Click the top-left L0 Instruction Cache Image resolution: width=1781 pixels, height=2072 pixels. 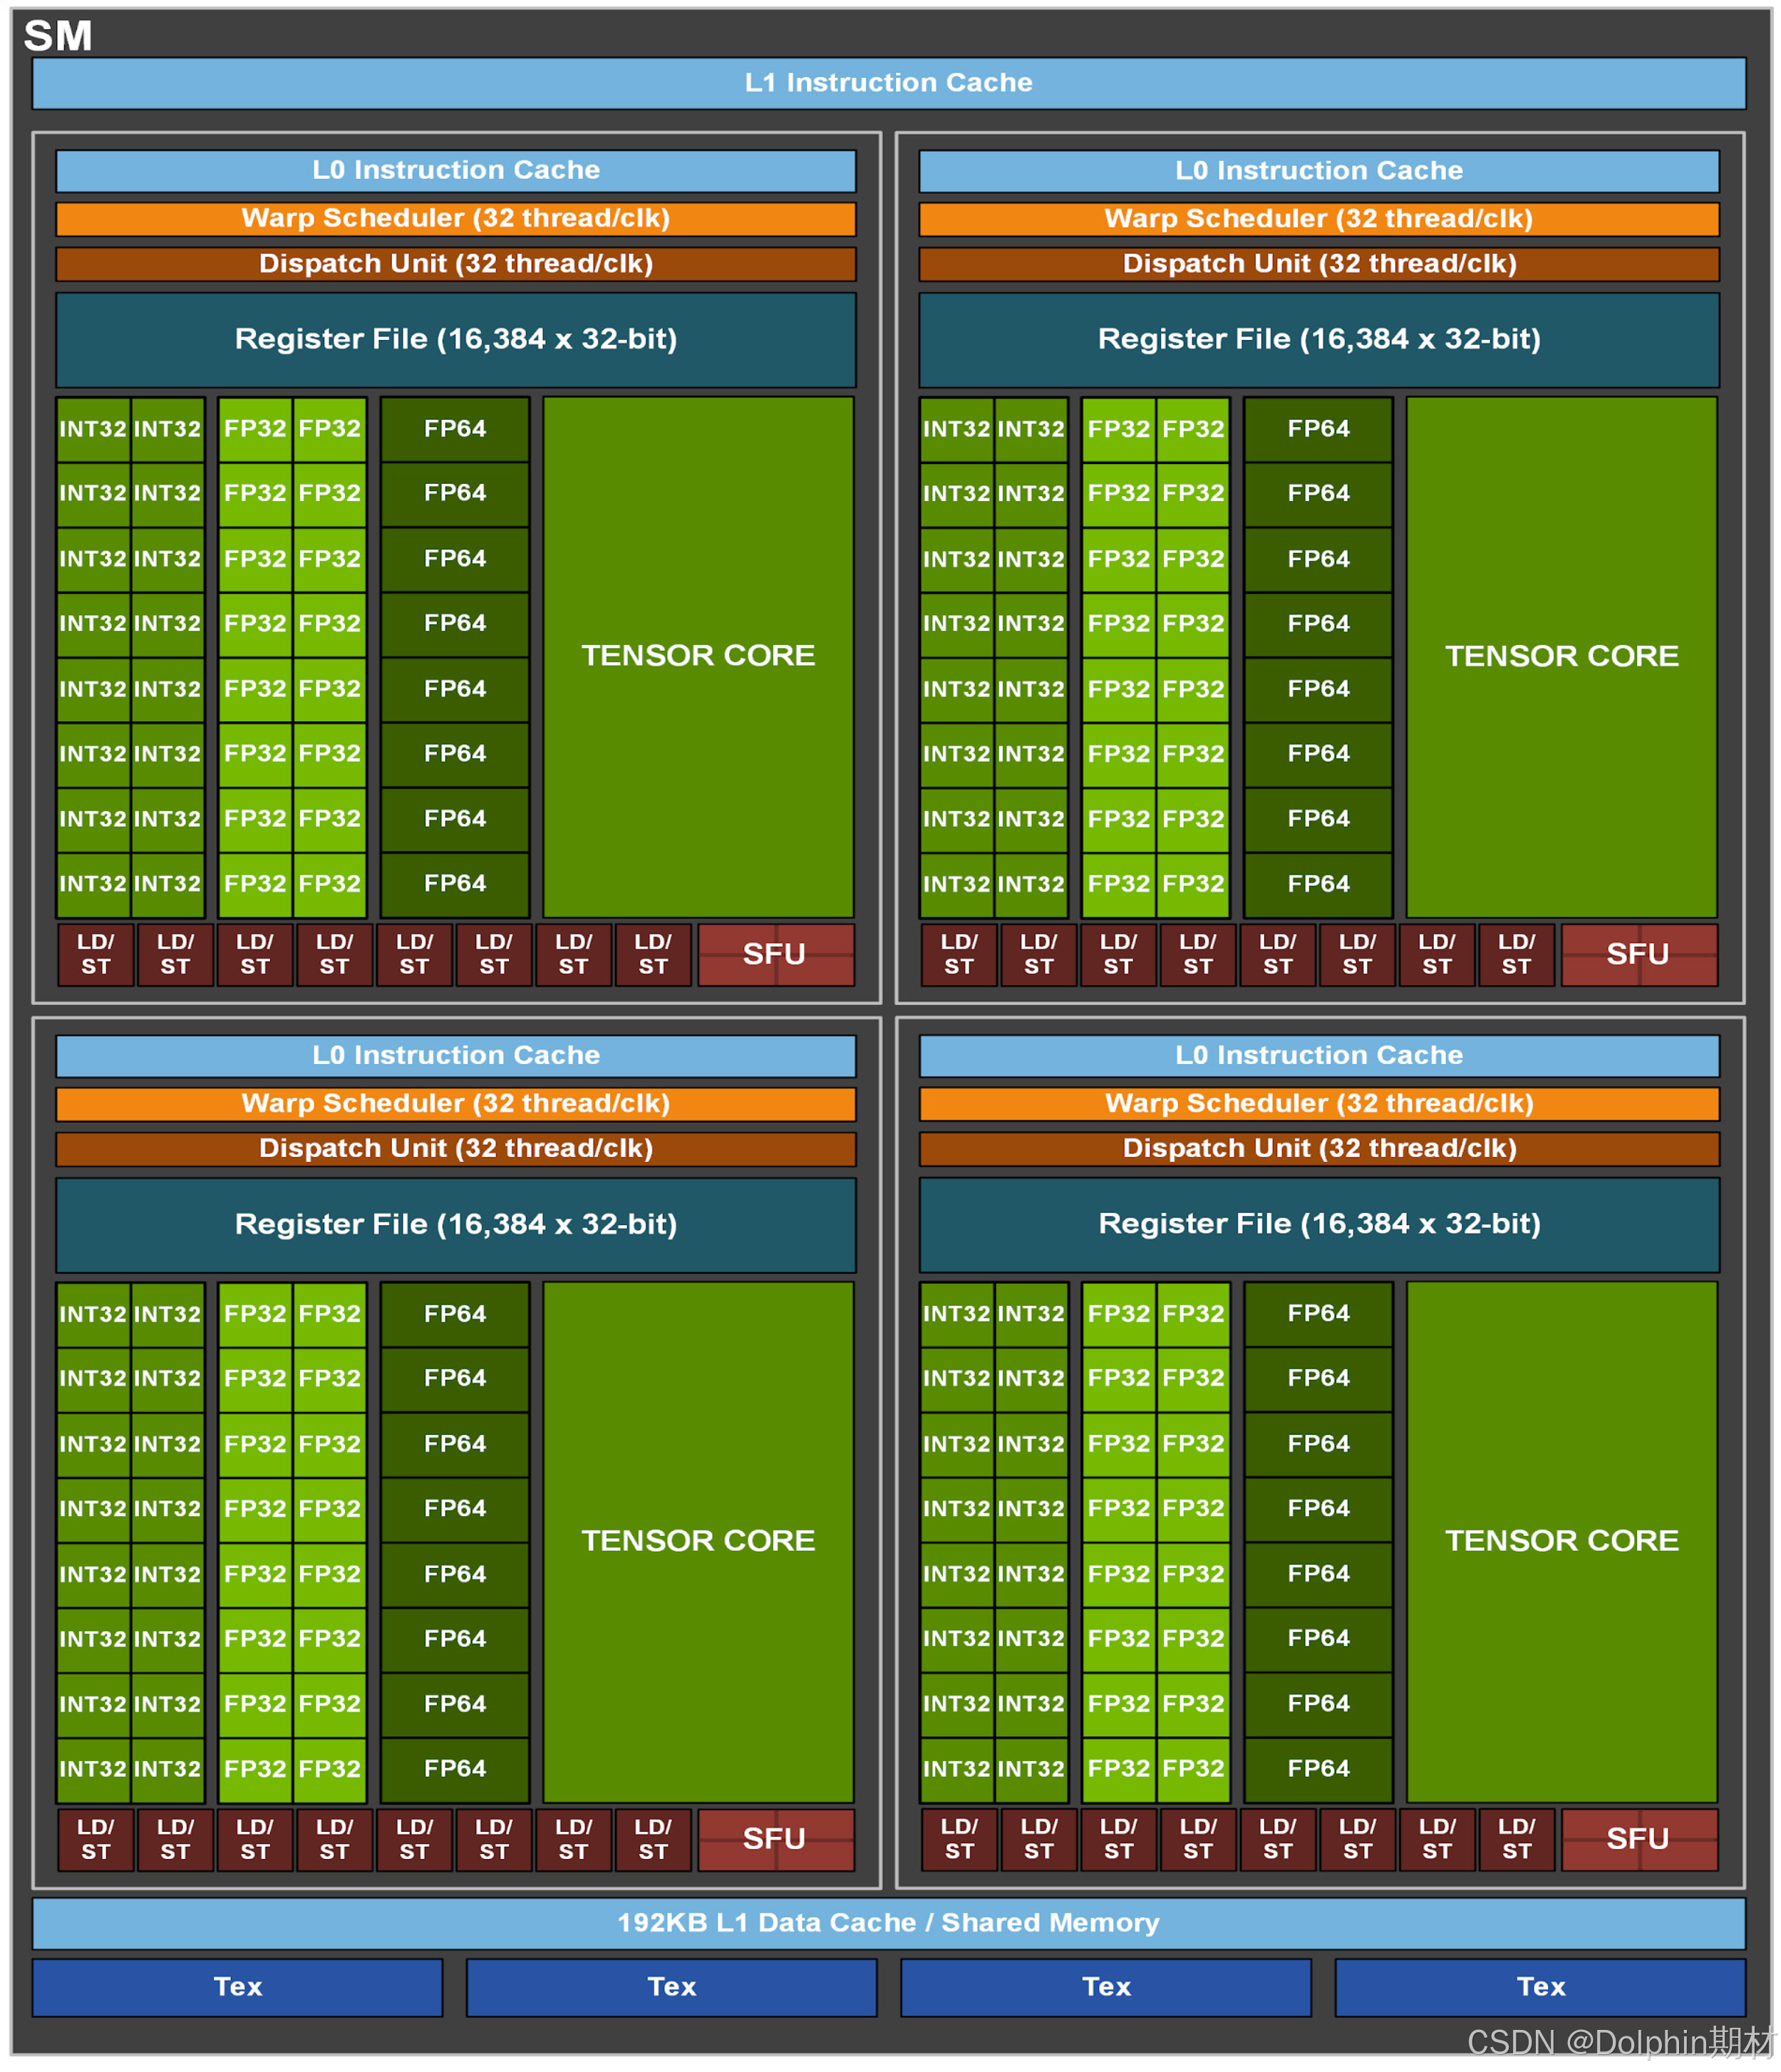(x=456, y=171)
